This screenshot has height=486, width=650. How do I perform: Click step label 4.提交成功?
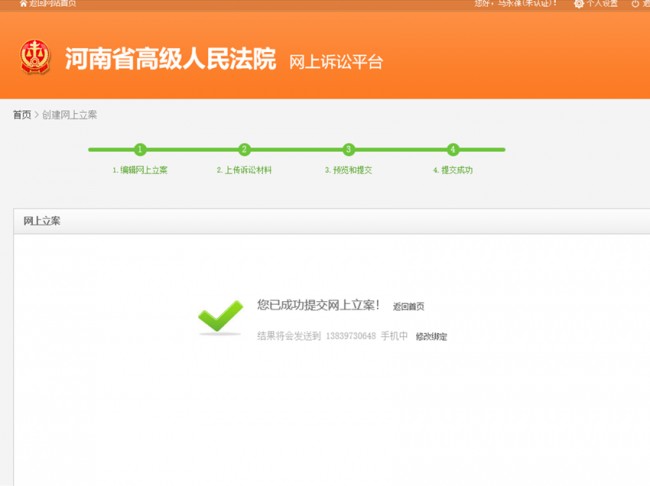453,170
